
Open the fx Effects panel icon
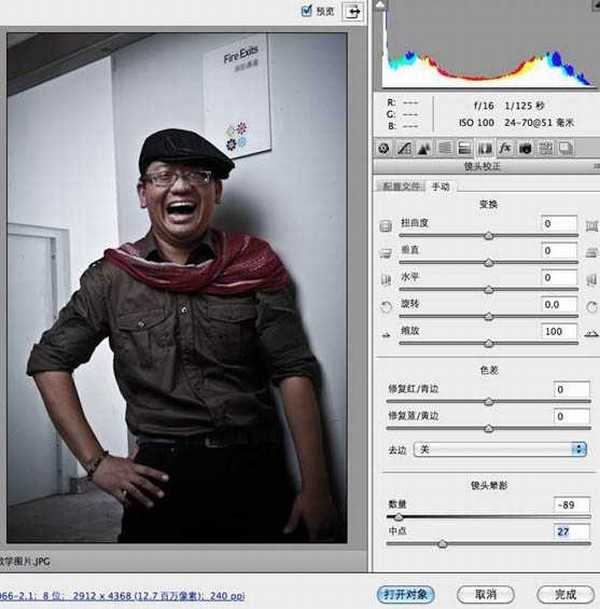point(505,148)
